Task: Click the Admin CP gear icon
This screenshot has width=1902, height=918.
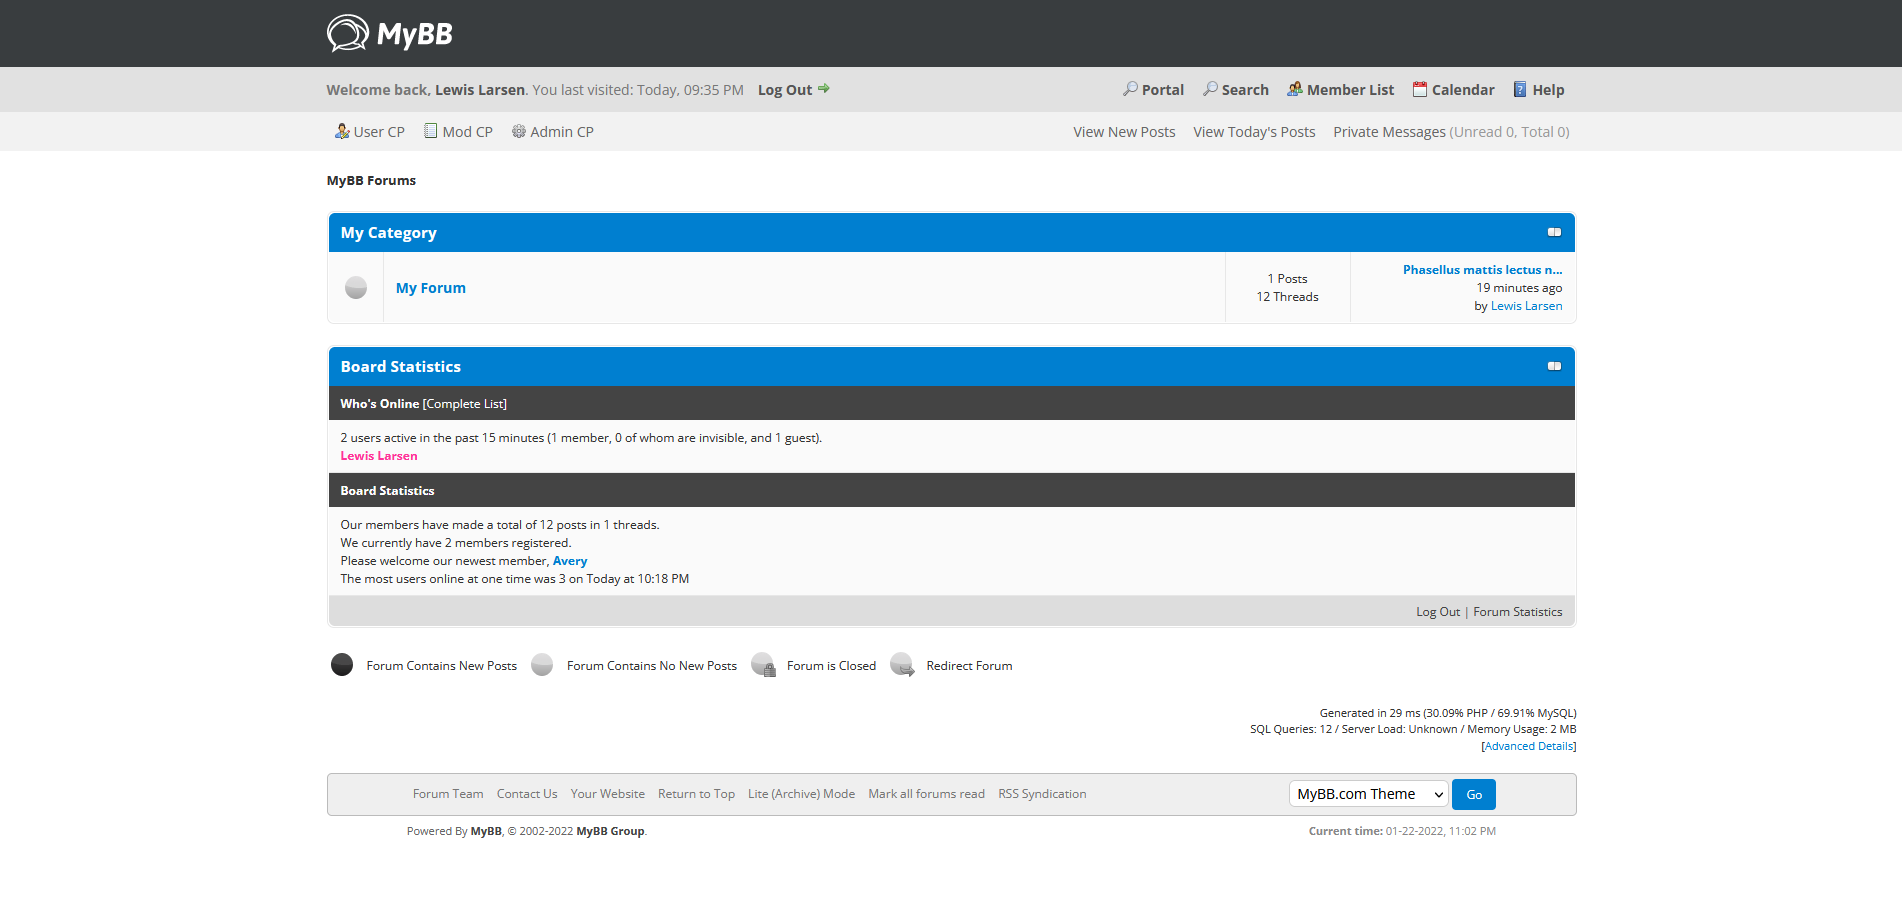Action: click(519, 131)
